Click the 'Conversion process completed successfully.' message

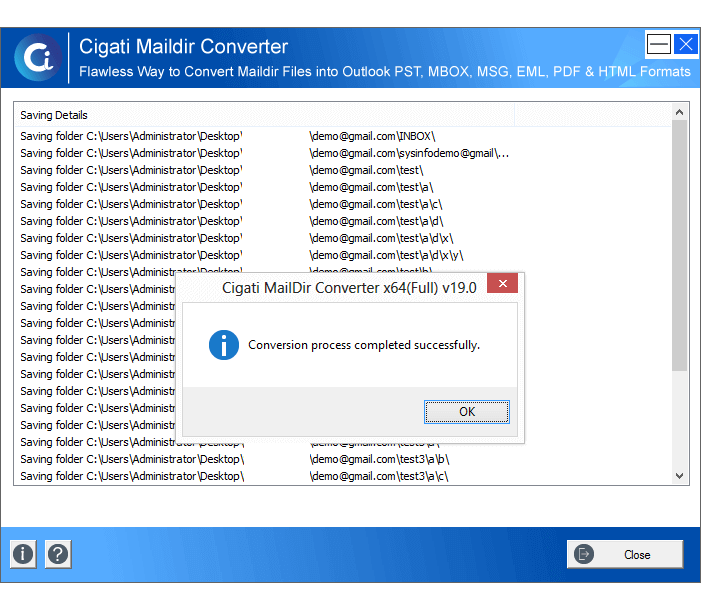364,345
